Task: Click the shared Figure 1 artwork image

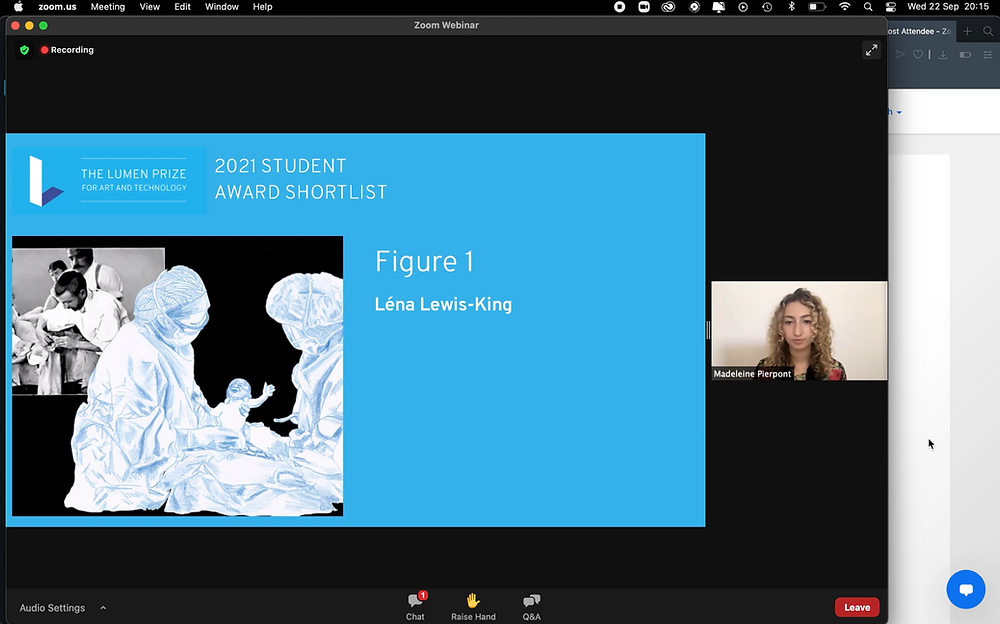Action: (177, 376)
